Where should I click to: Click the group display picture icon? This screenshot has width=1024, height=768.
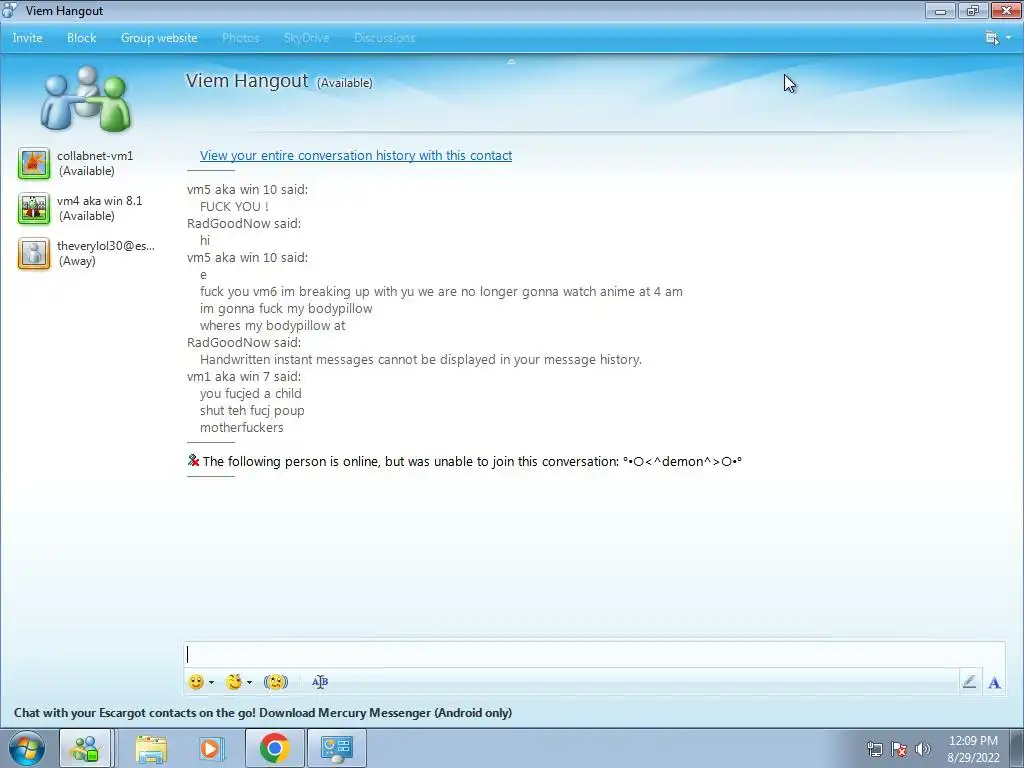click(86, 98)
